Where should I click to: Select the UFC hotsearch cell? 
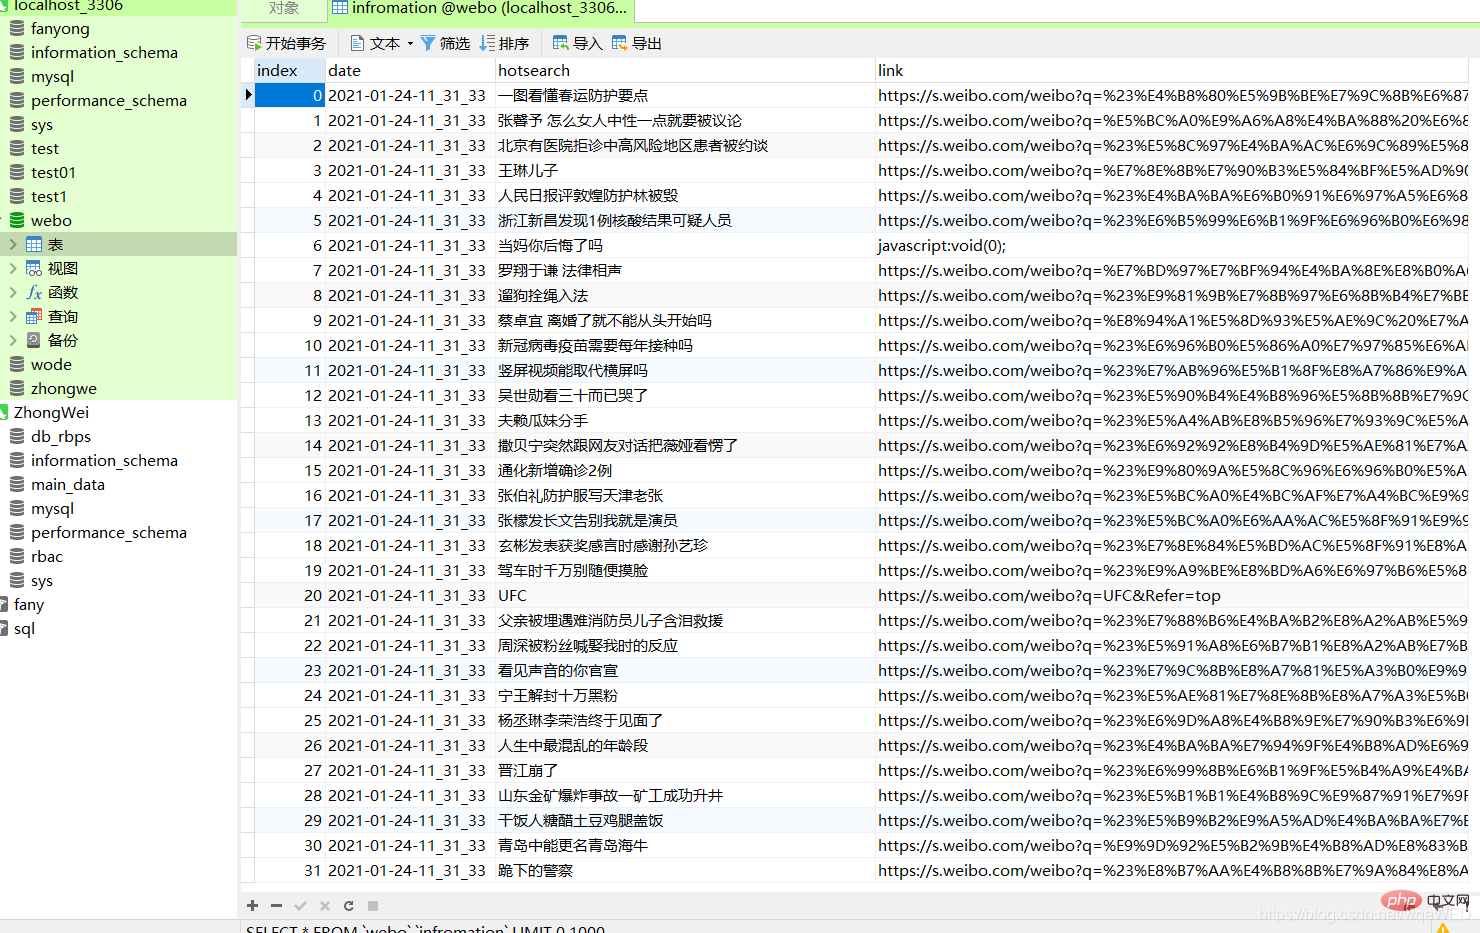512,595
